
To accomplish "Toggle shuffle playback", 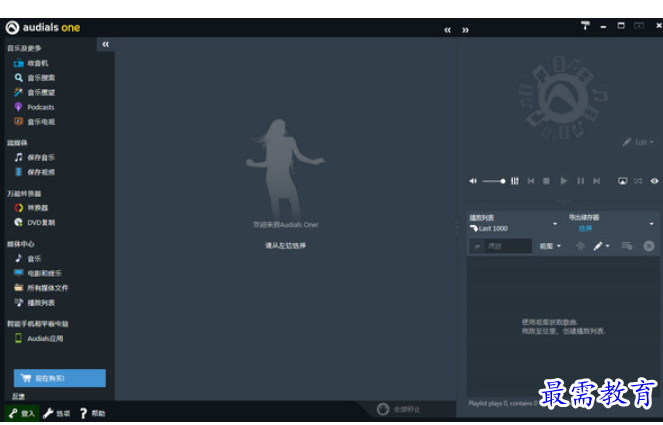I will tap(638, 181).
